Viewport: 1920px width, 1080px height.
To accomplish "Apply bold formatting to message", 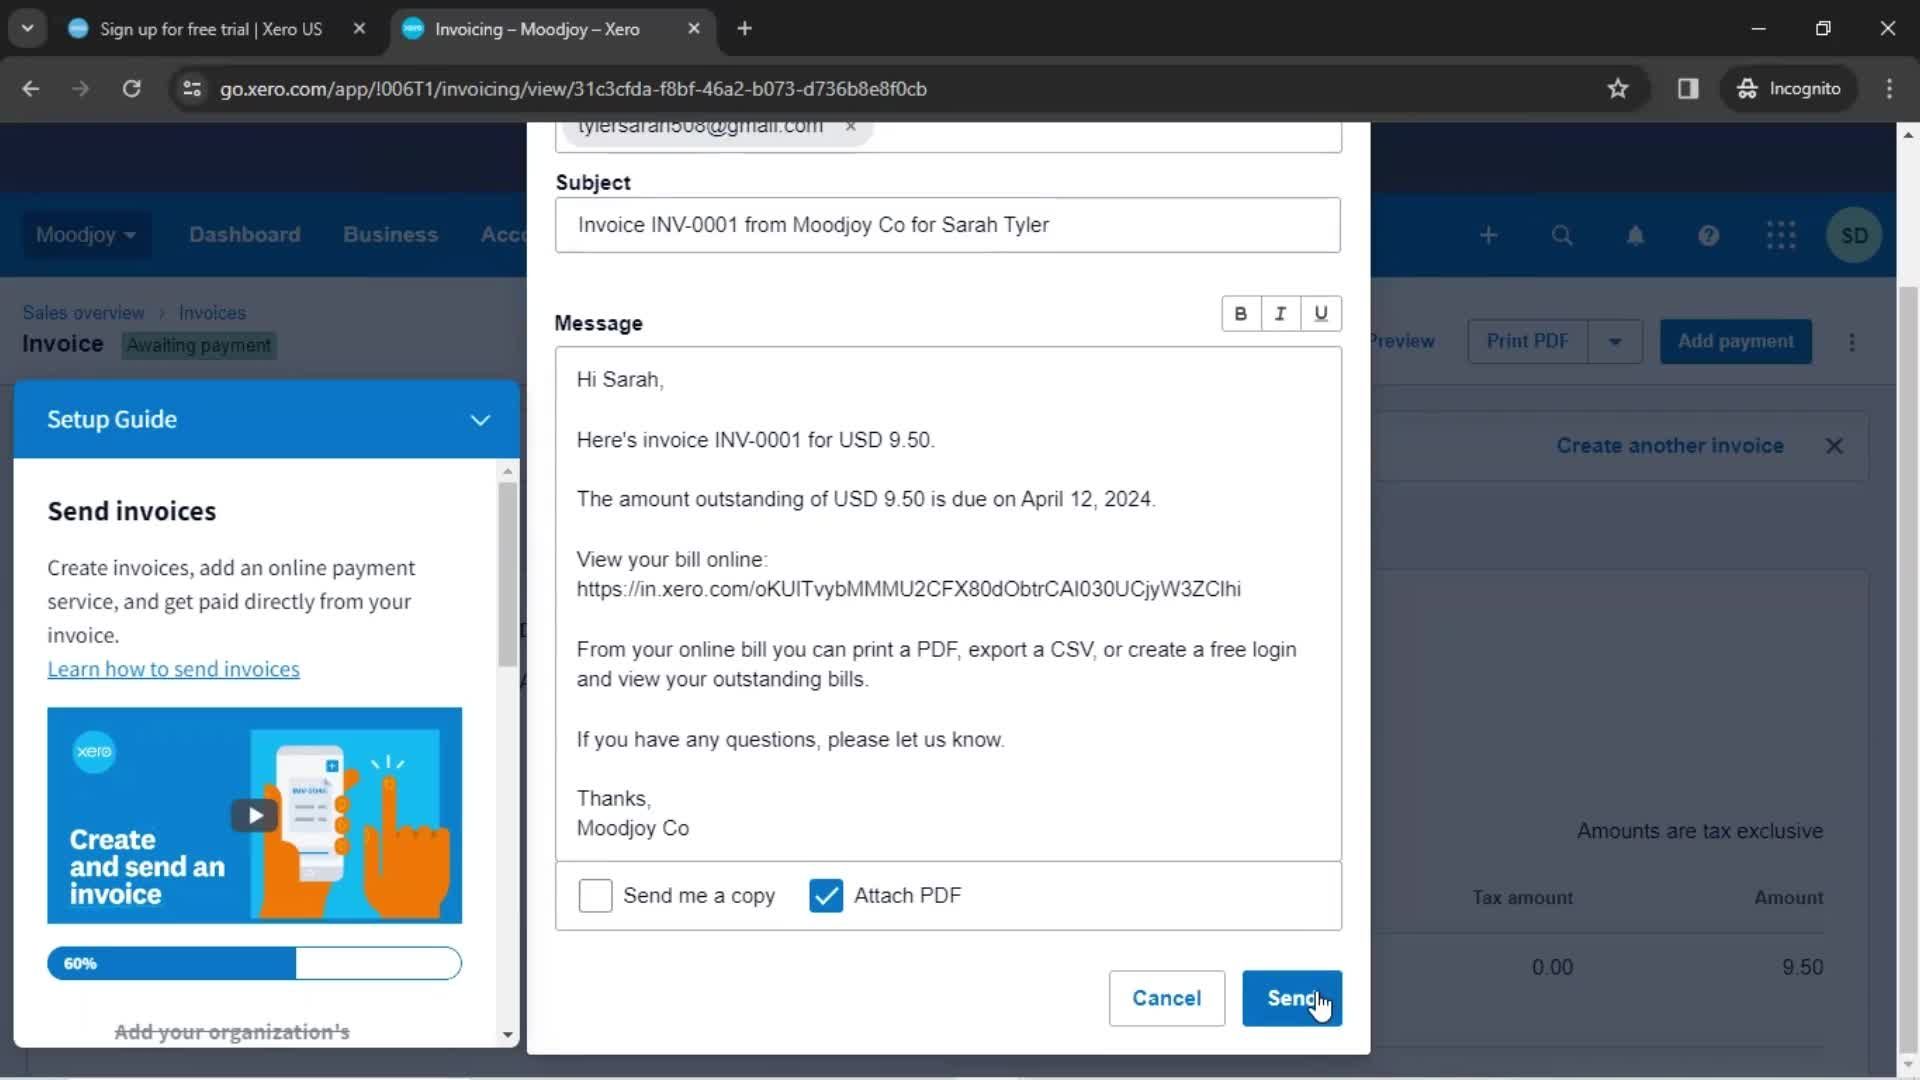I will [x=1240, y=314].
